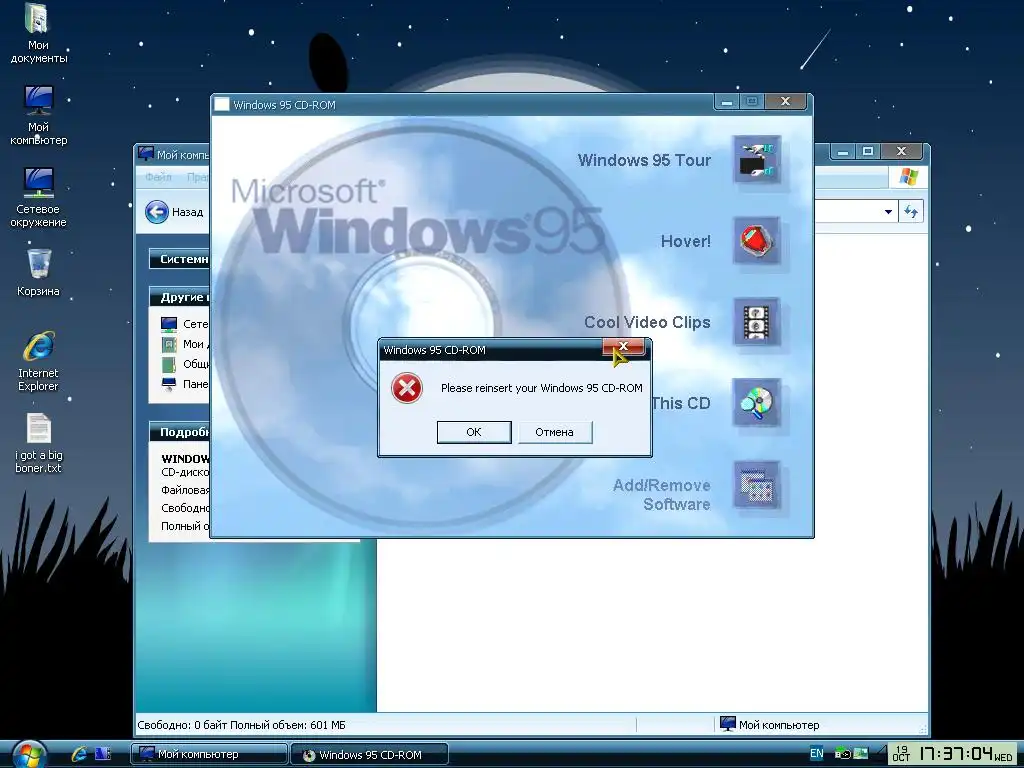Open the Мои документы link in Другие места
Viewport: 1024px width, 768px height.
coord(185,344)
